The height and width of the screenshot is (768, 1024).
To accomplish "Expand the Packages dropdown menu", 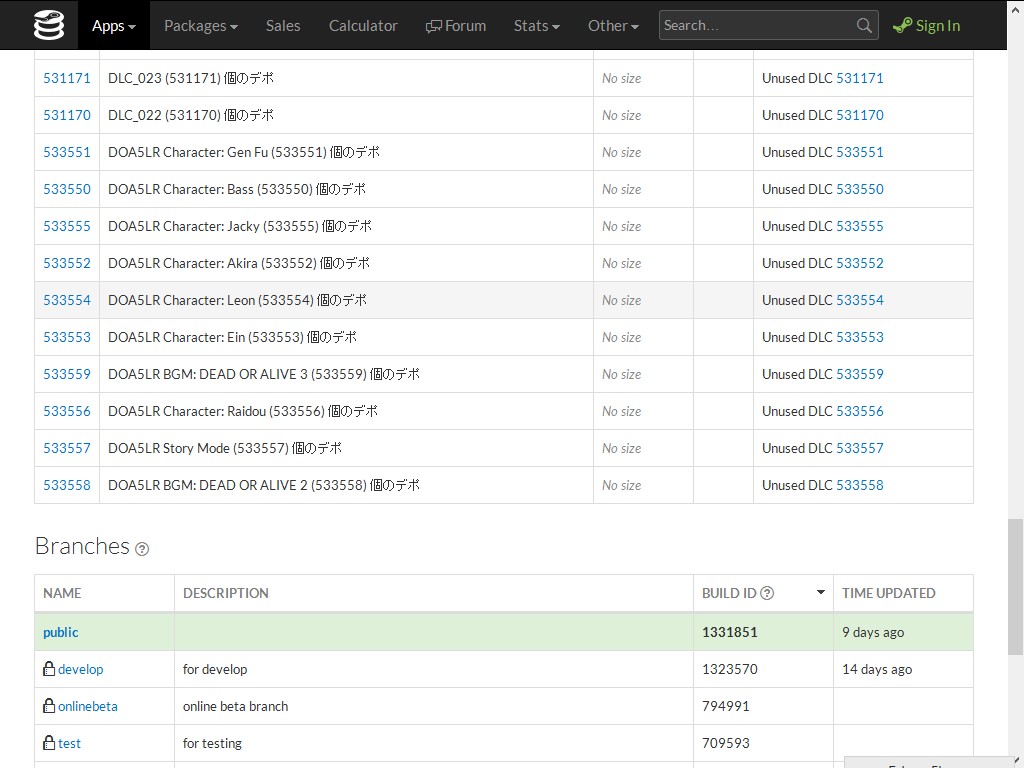I will [x=200, y=26].
